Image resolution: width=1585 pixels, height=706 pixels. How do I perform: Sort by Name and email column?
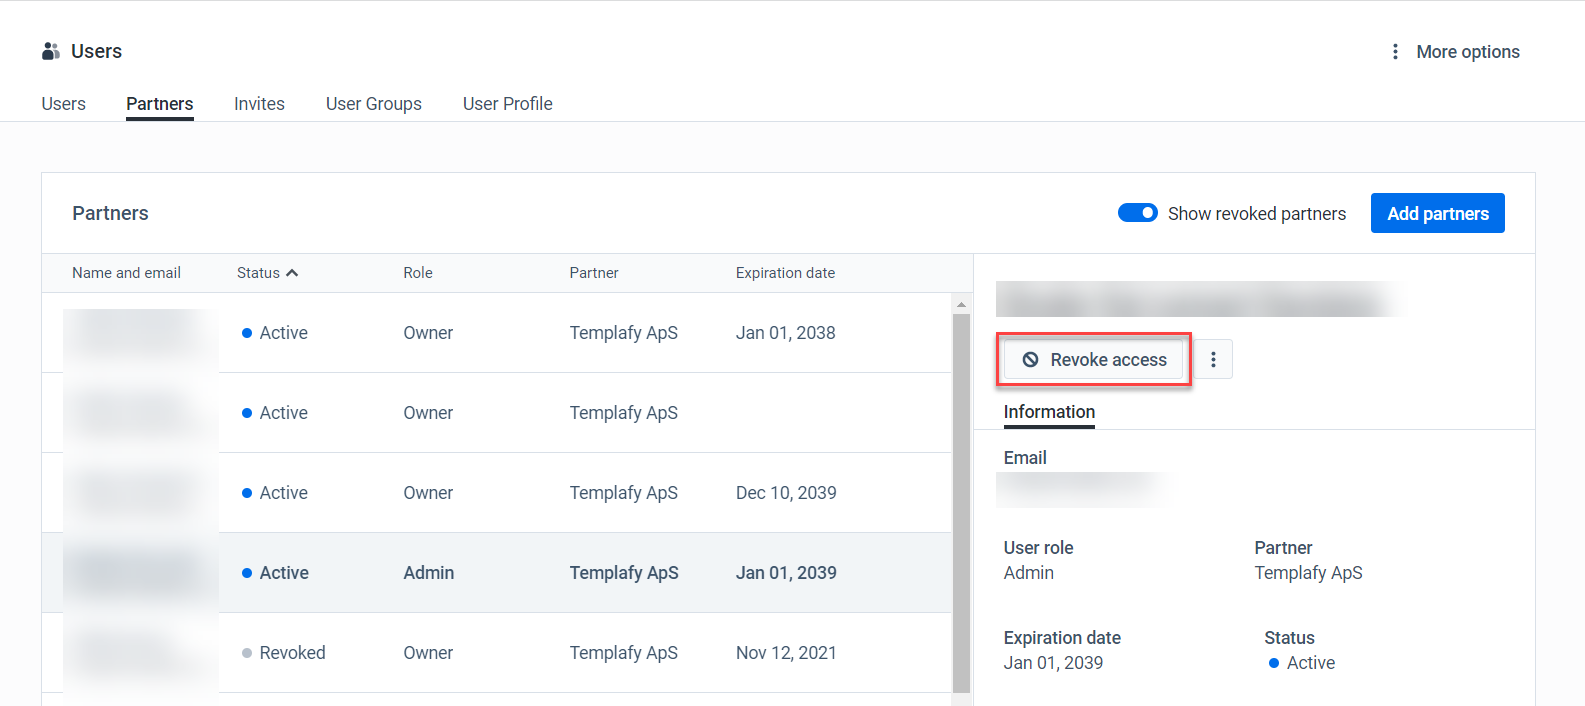pos(126,273)
